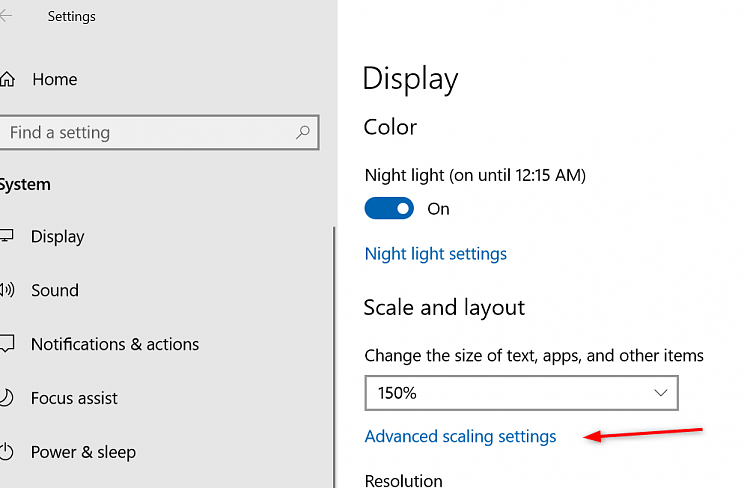Go to Focus assist settings
The height and width of the screenshot is (488, 750).
[74, 399]
